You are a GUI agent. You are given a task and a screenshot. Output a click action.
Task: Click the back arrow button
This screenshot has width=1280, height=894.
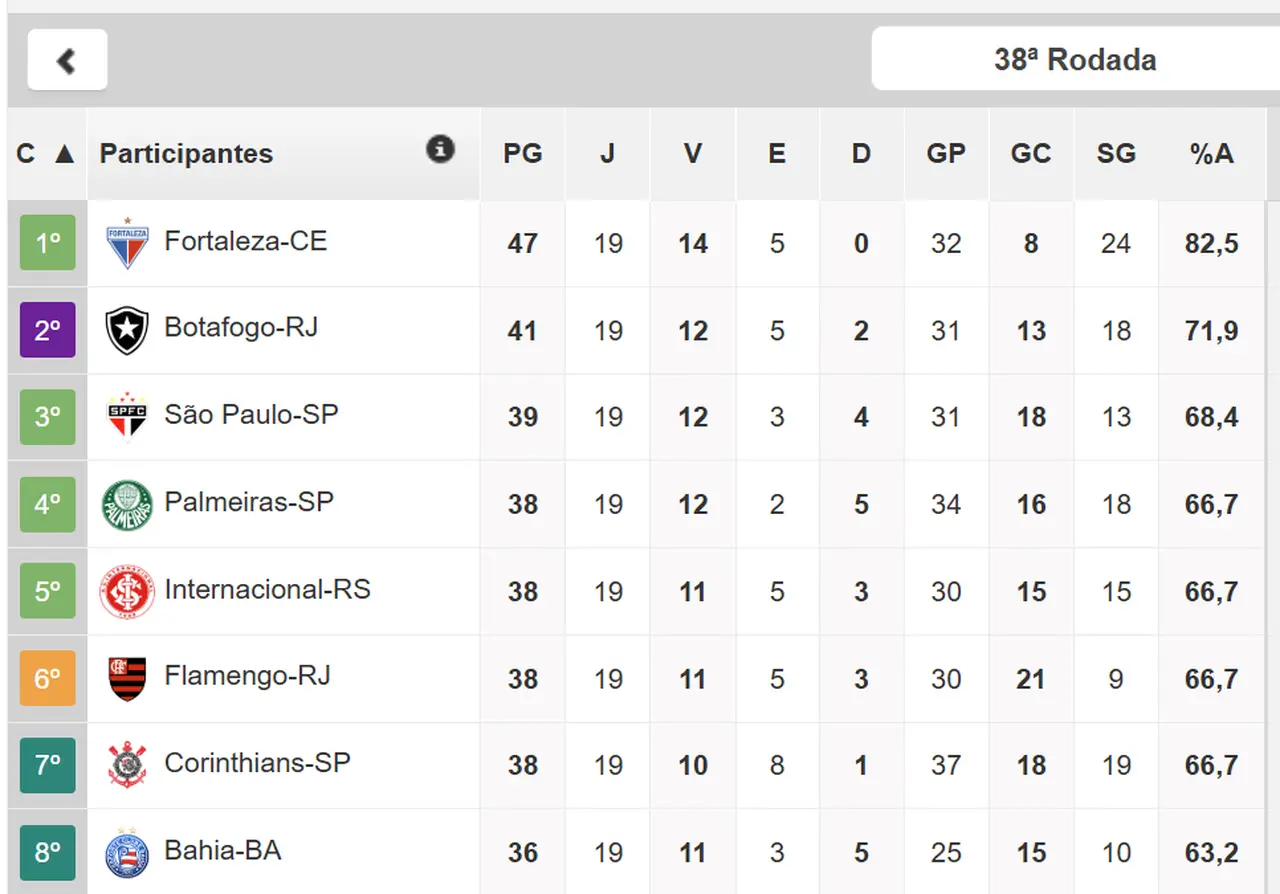(67, 60)
